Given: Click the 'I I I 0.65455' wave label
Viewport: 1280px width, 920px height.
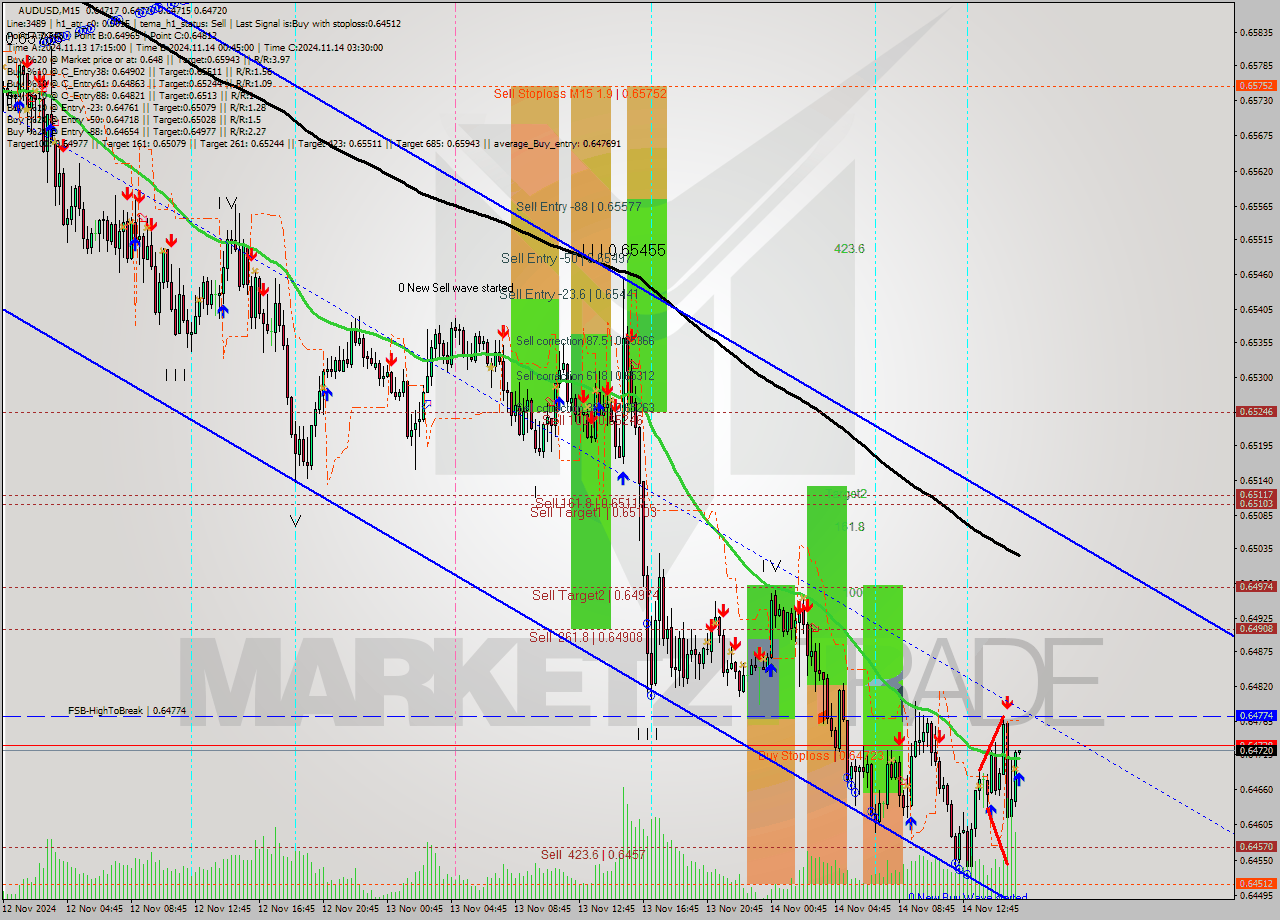Looking at the screenshot, I should click(623, 250).
